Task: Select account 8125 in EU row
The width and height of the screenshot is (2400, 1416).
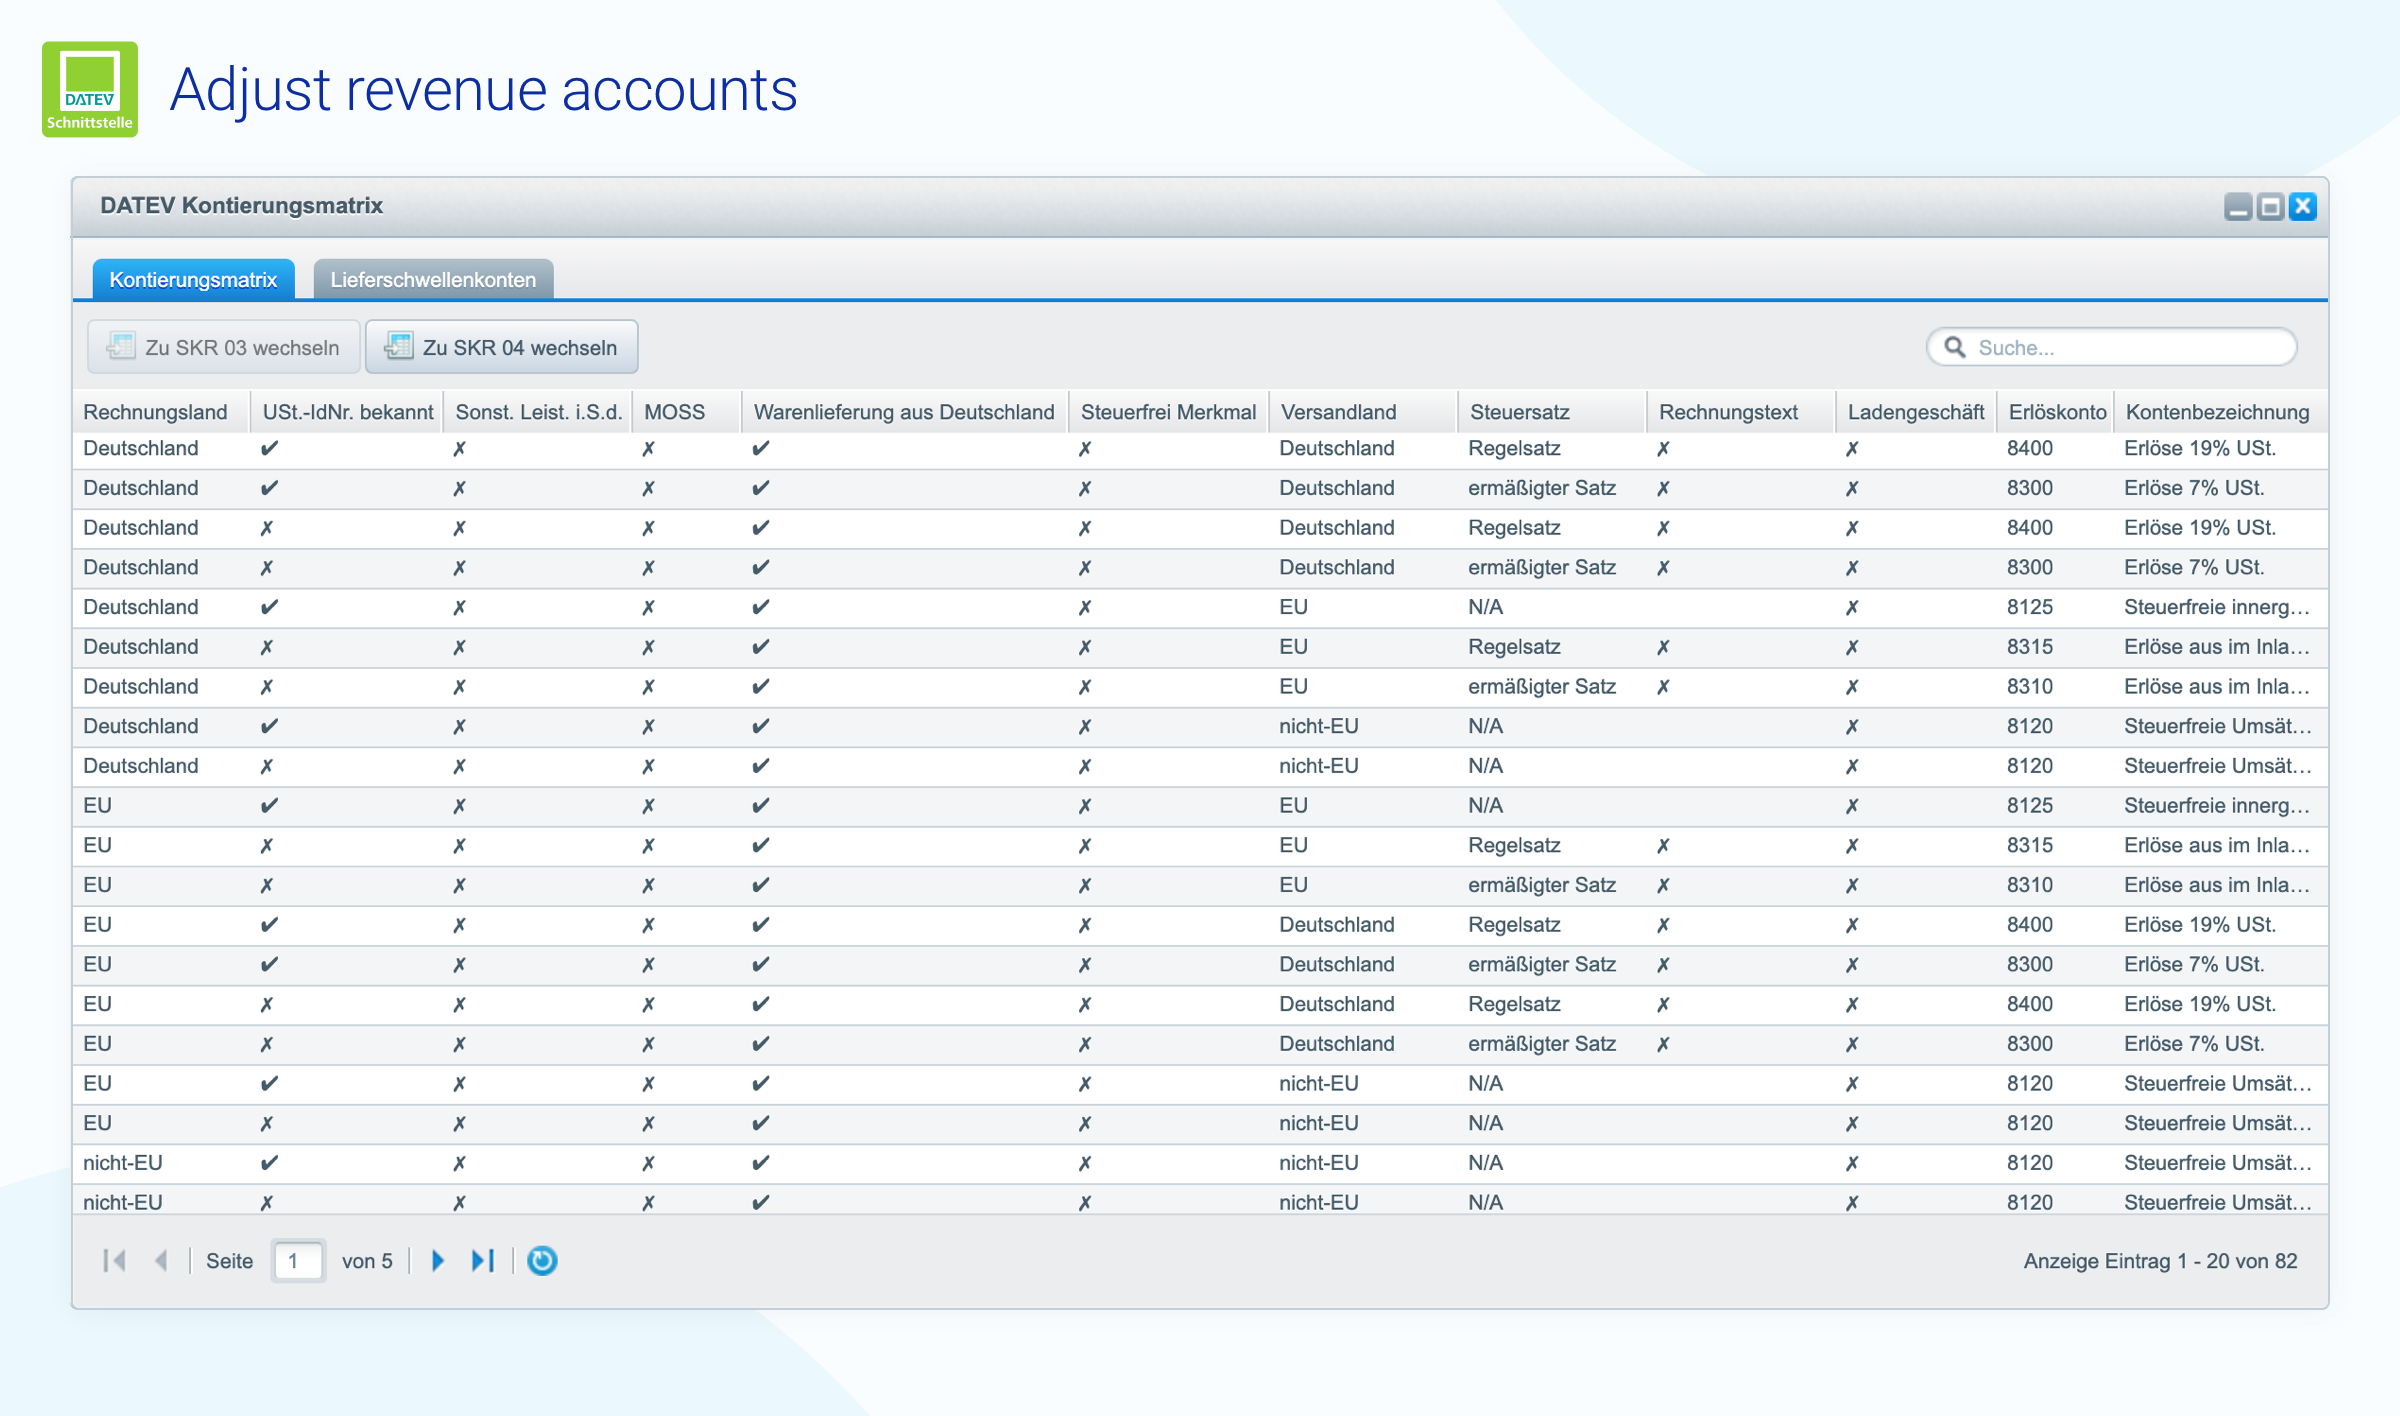Action: point(2029,805)
